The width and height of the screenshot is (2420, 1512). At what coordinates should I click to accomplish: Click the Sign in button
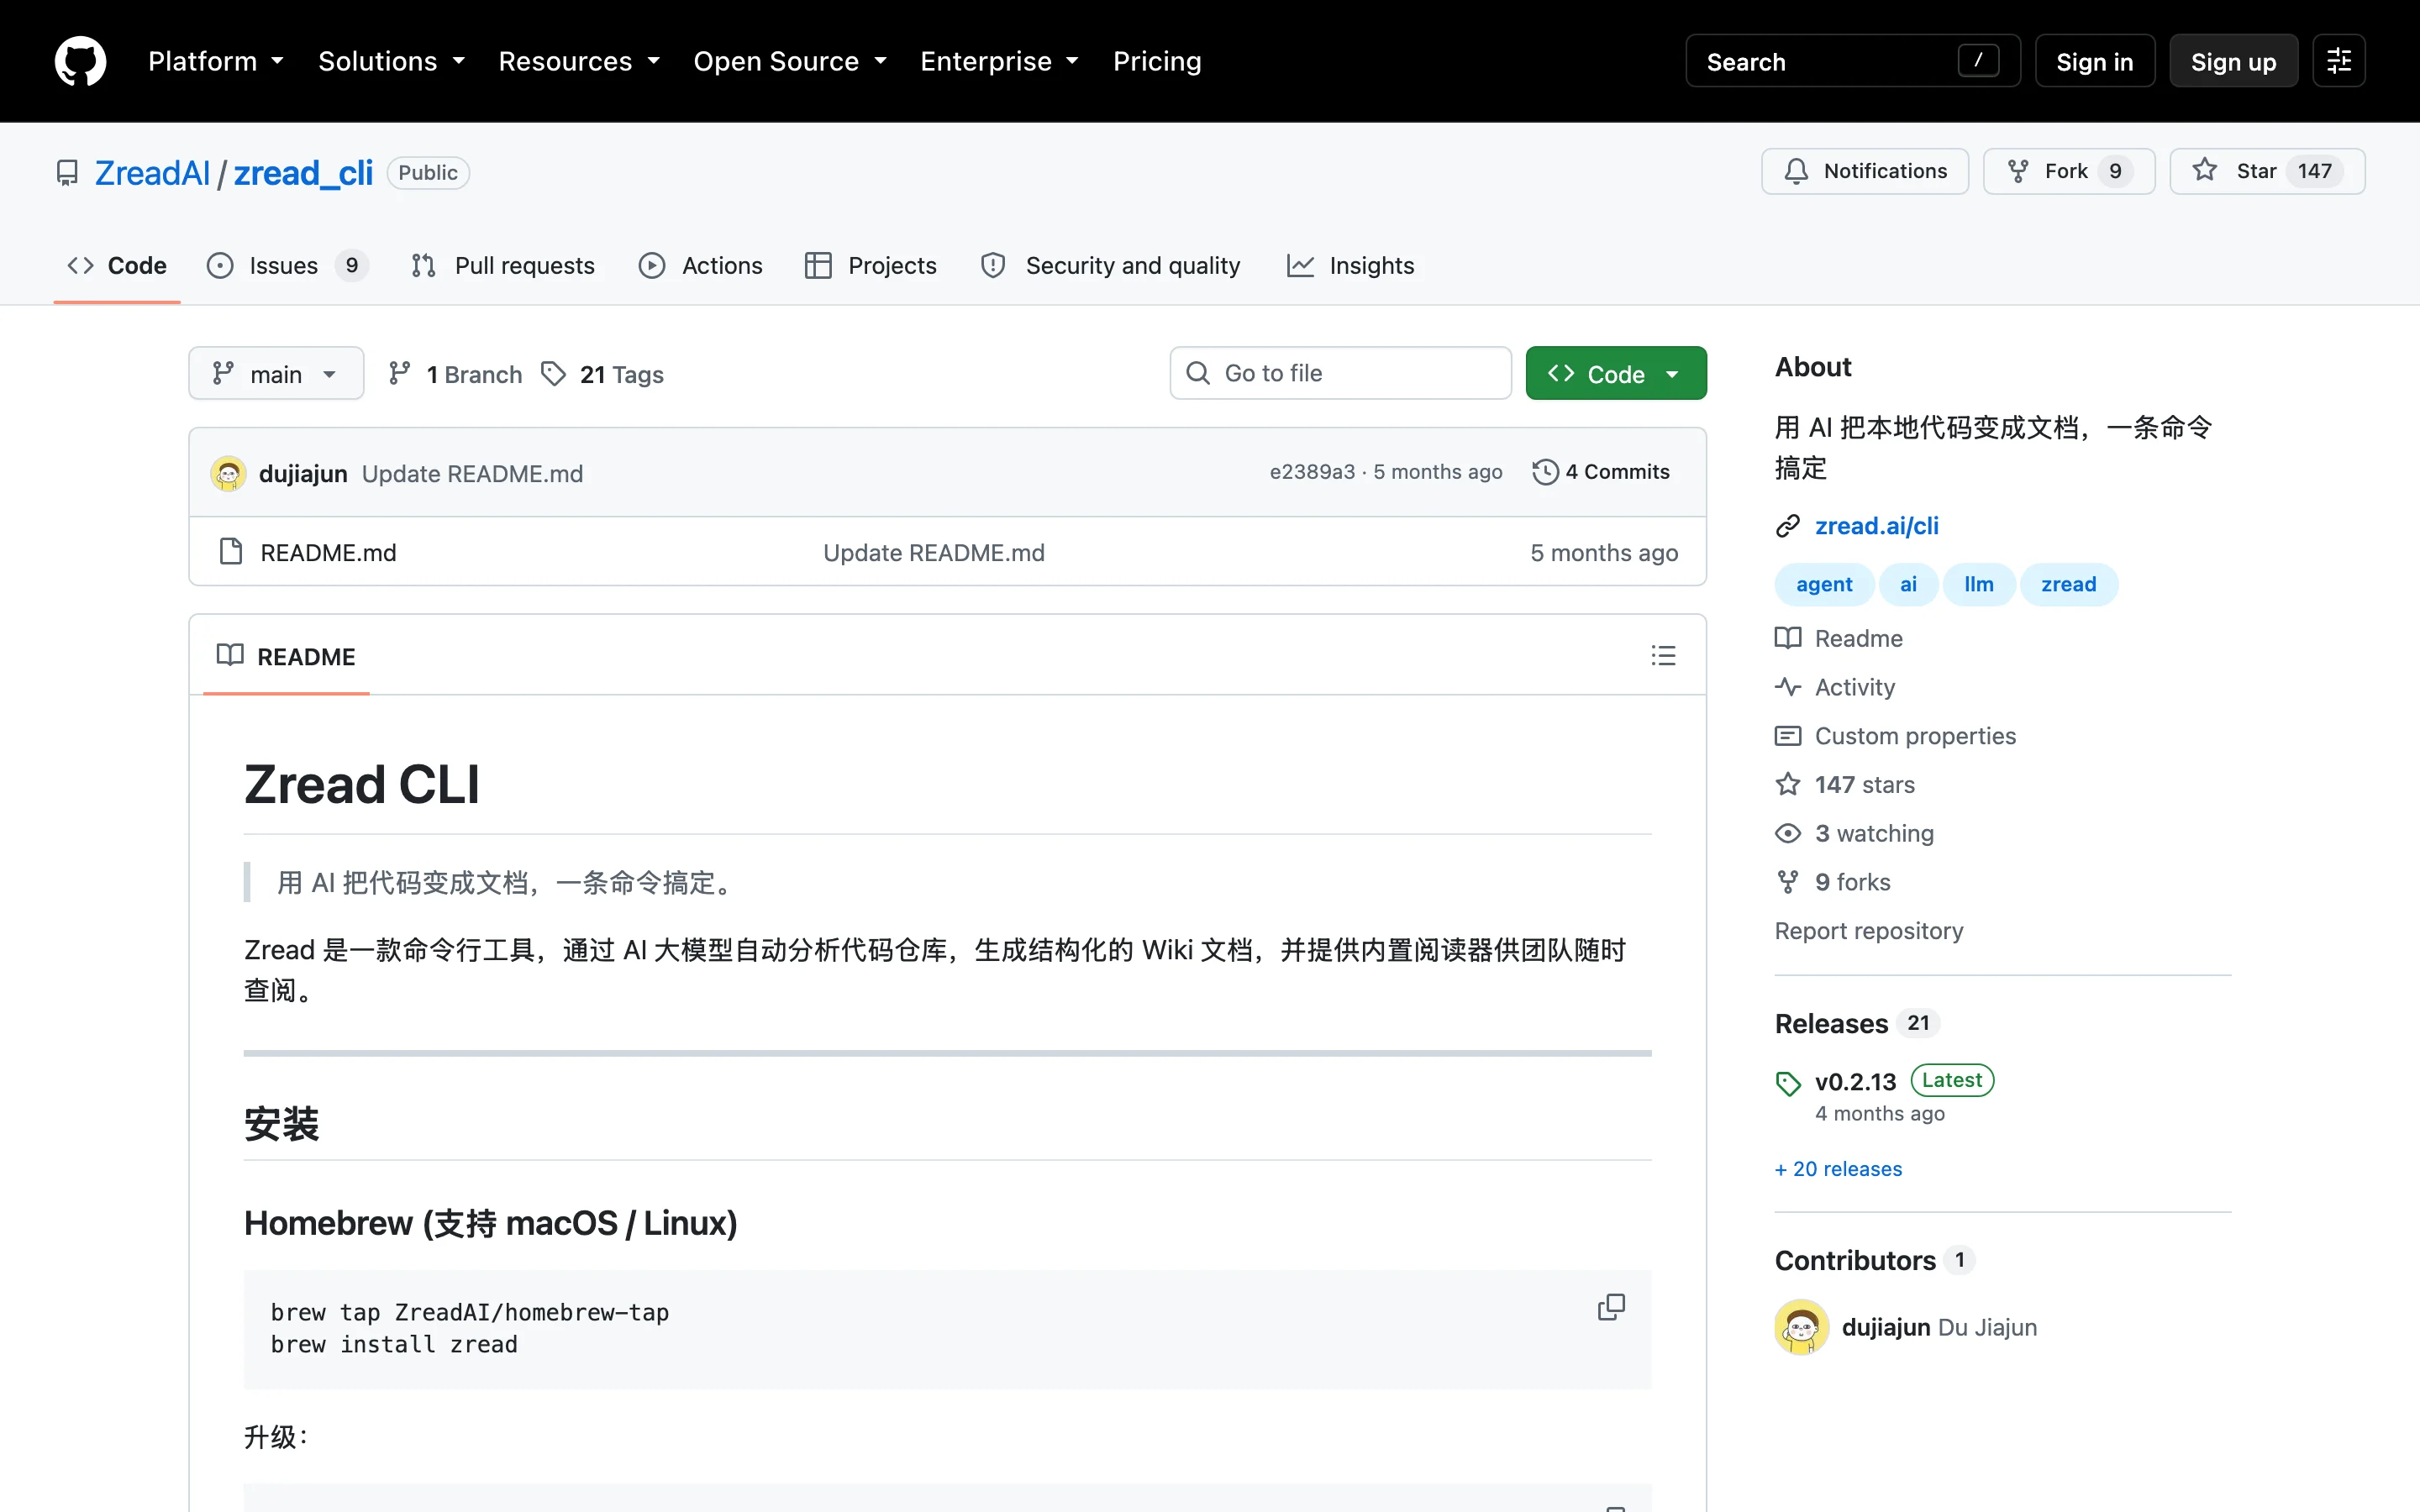click(x=2094, y=61)
